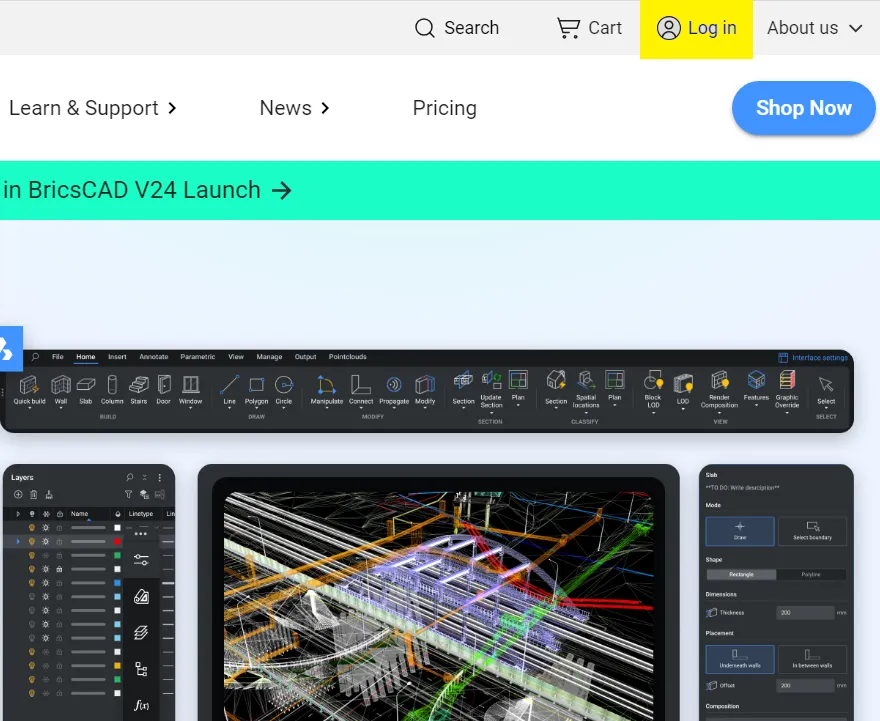Select the Quick build tool icon
Viewport: 880px width, 721px height.
29,385
